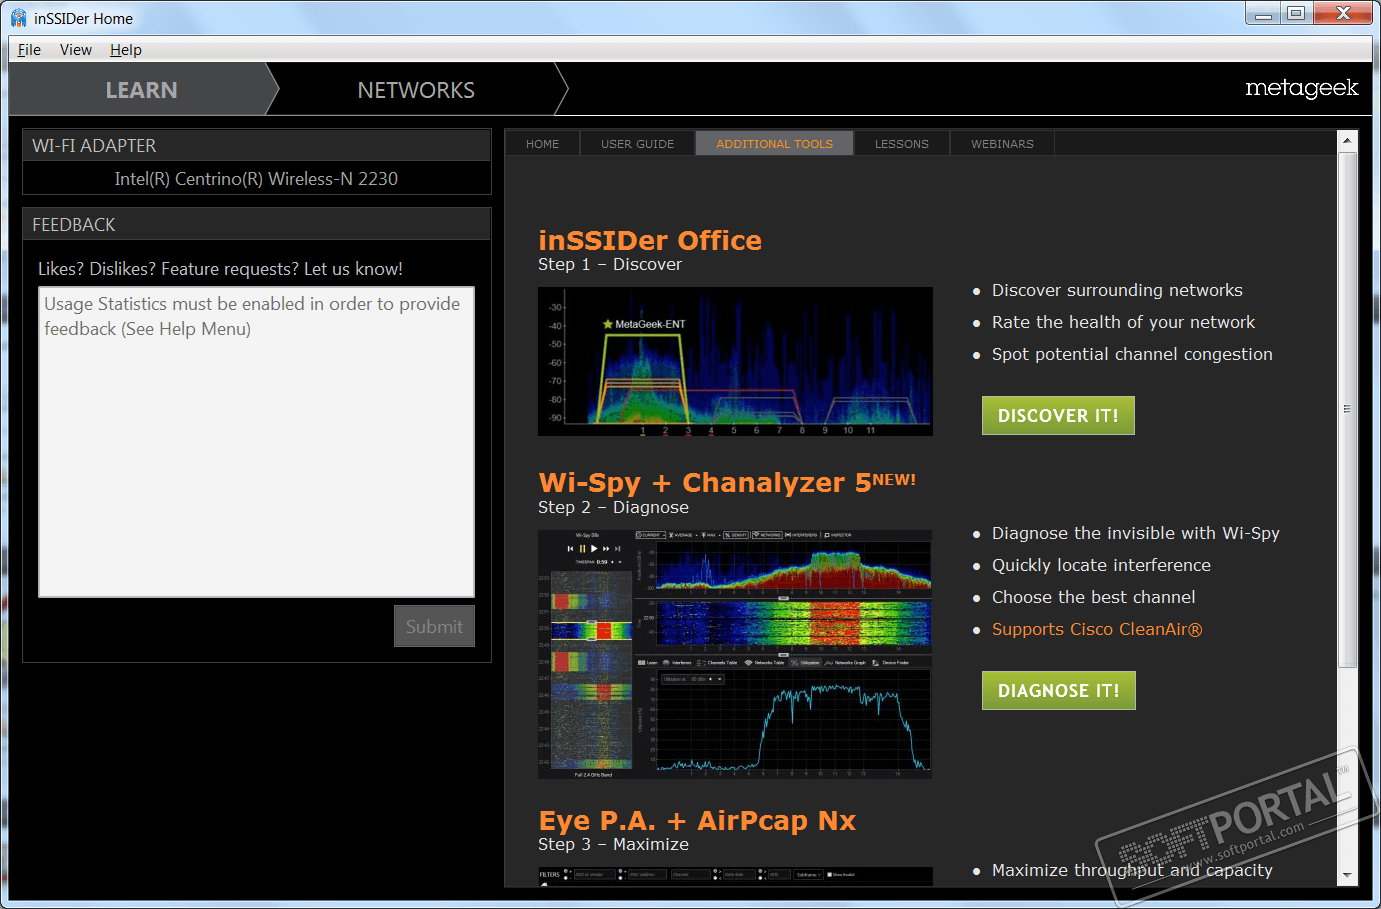The height and width of the screenshot is (909, 1381).
Task: Open the LESSONS tab
Action: point(902,144)
